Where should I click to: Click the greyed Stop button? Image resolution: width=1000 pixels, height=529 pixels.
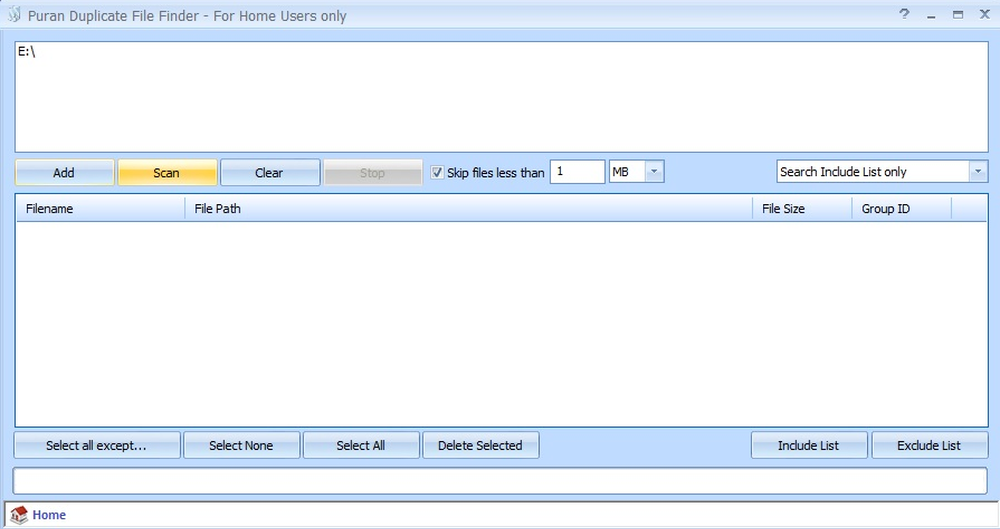point(372,172)
